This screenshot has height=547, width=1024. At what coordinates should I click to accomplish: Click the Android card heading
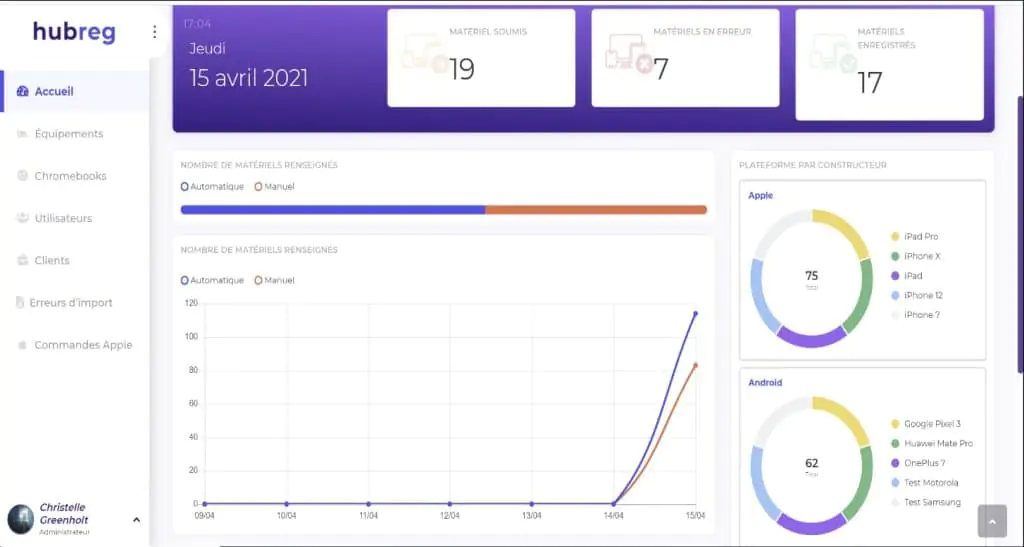(x=765, y=383)
